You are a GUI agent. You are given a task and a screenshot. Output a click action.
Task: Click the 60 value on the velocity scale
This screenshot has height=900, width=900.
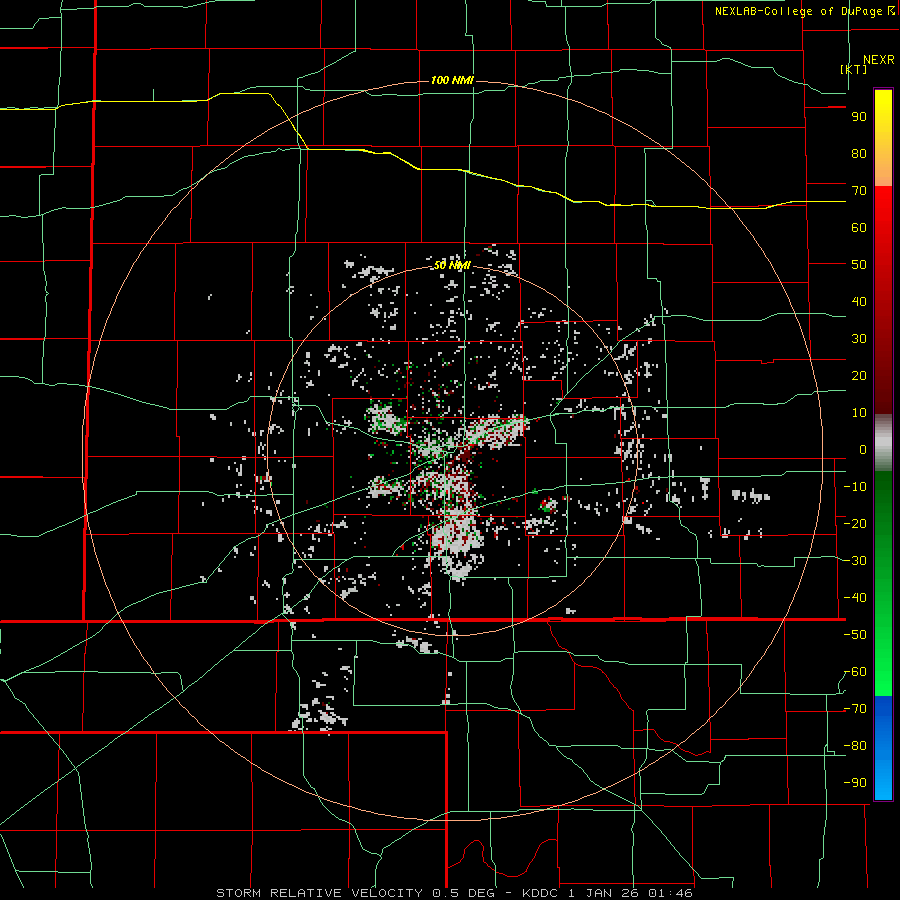tap(859, 228)
